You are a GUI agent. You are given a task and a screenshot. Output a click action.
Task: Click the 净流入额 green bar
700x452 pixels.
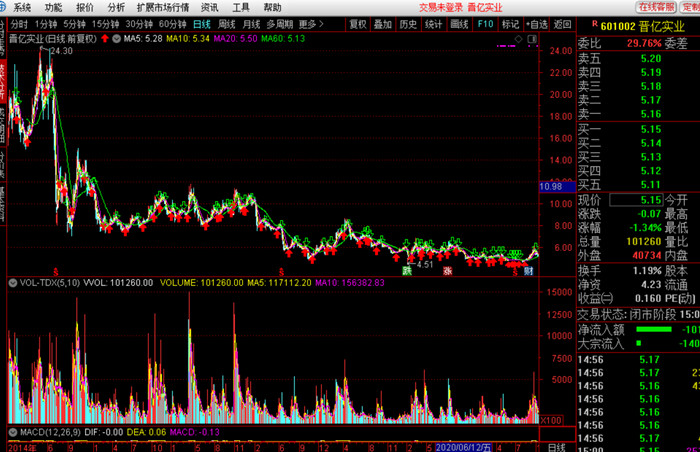pyautogui.click(x=654, y=330)
